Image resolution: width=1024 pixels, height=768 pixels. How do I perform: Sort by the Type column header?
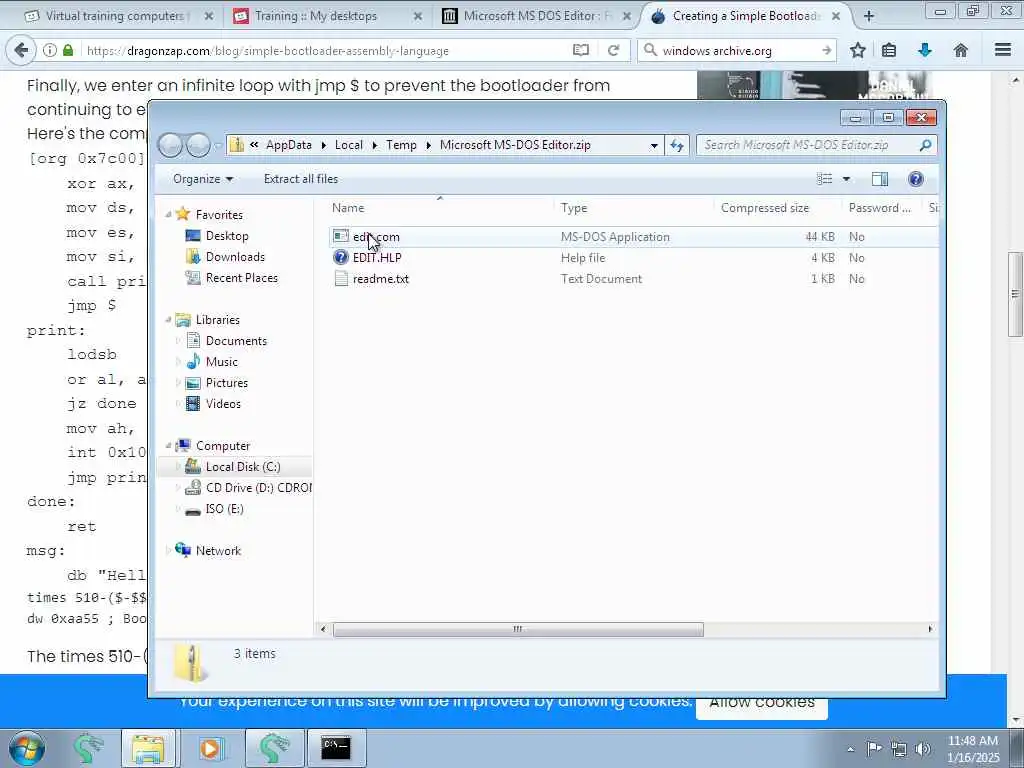coord(633,208)
